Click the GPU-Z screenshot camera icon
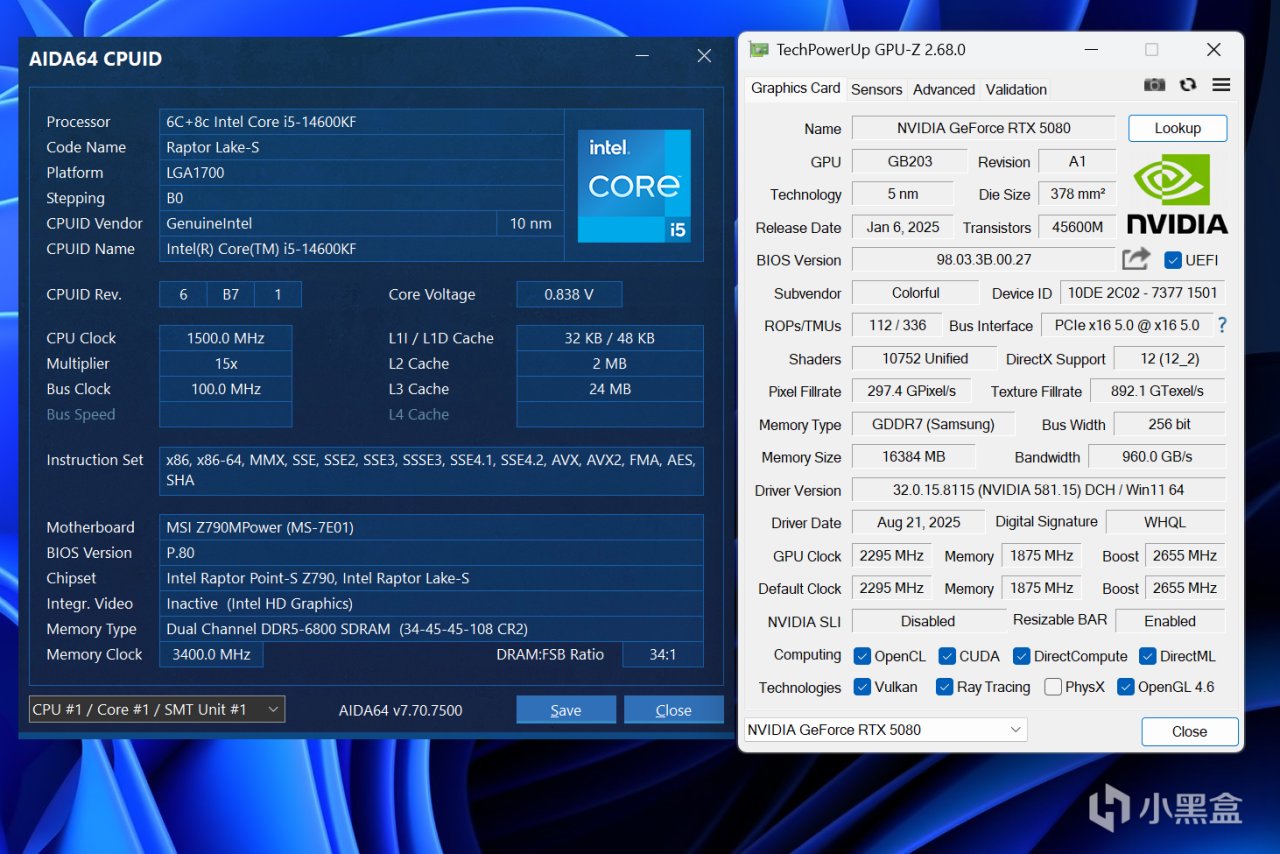The height and width of the screenshot is (854, 1280). point(1154,86)
